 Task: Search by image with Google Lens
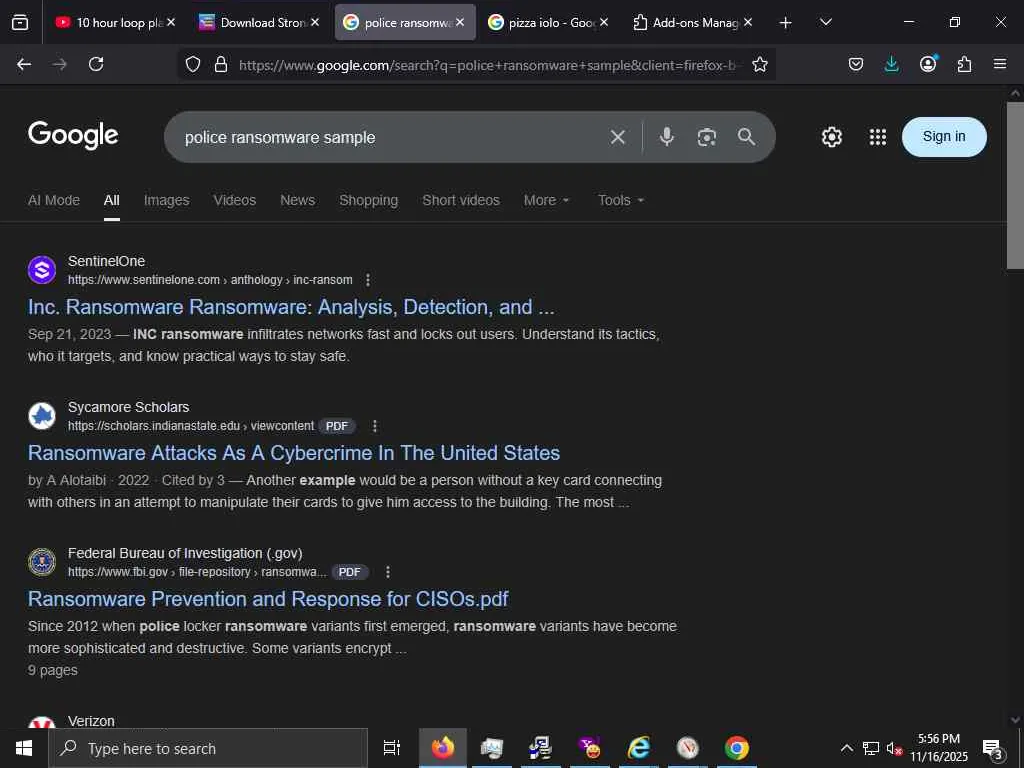(x=707, y=137)
